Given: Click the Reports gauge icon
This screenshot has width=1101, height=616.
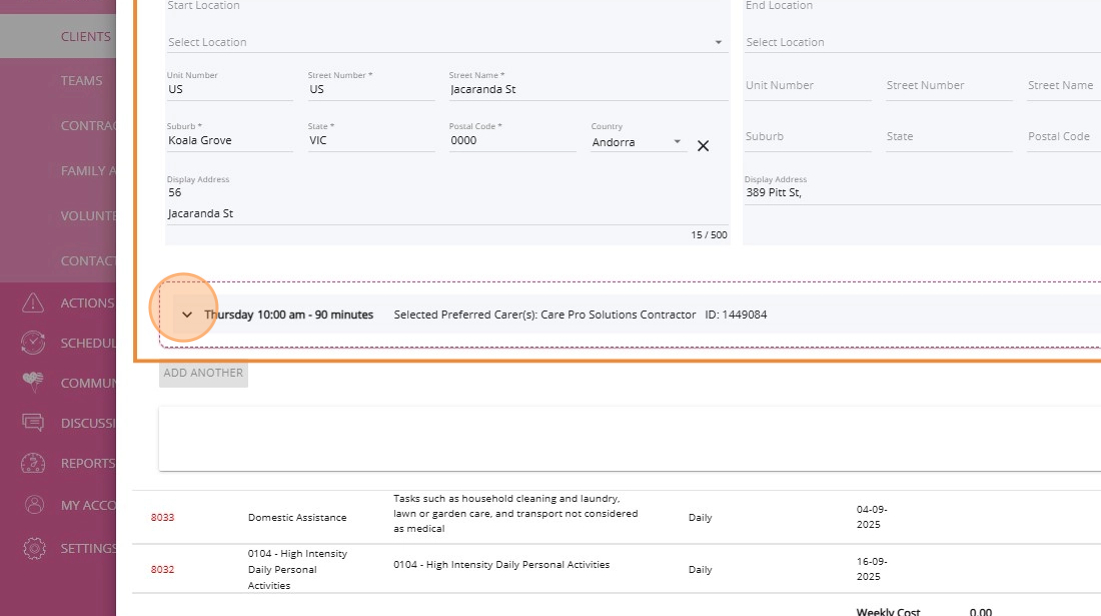Looking at the screenshot, I should coord(33,463).
